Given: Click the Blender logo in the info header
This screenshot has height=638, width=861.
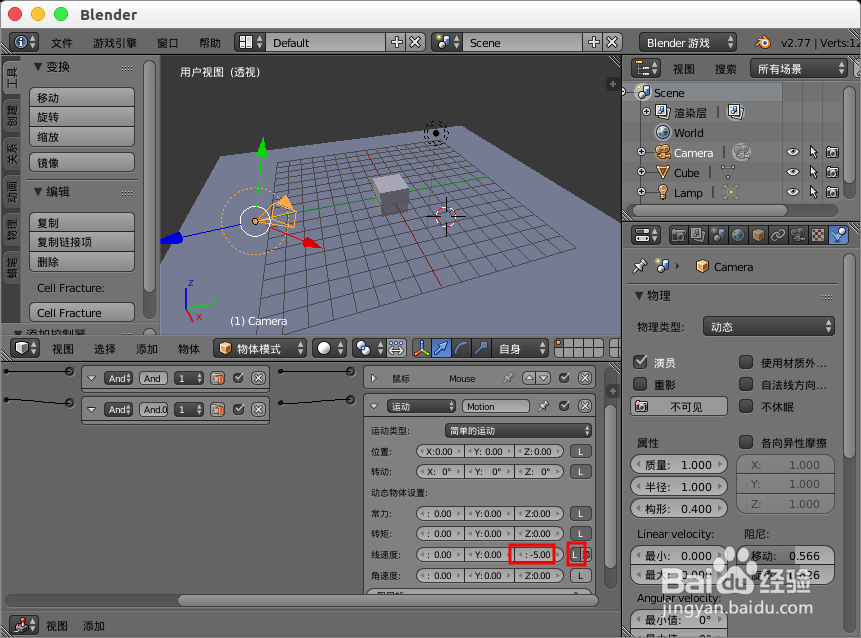Looking at the screenshot, I should pos(763,42).
